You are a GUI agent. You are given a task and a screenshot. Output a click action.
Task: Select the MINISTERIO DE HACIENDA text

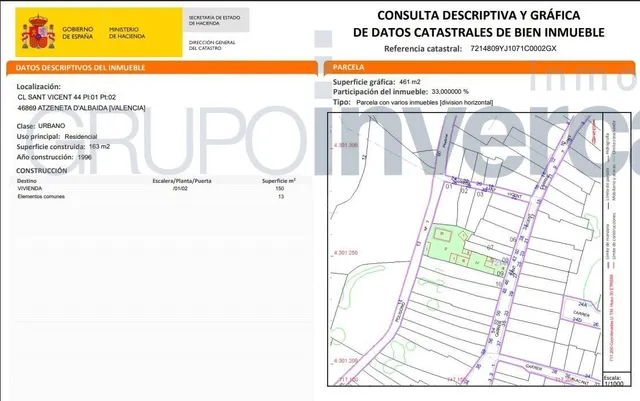127,33
